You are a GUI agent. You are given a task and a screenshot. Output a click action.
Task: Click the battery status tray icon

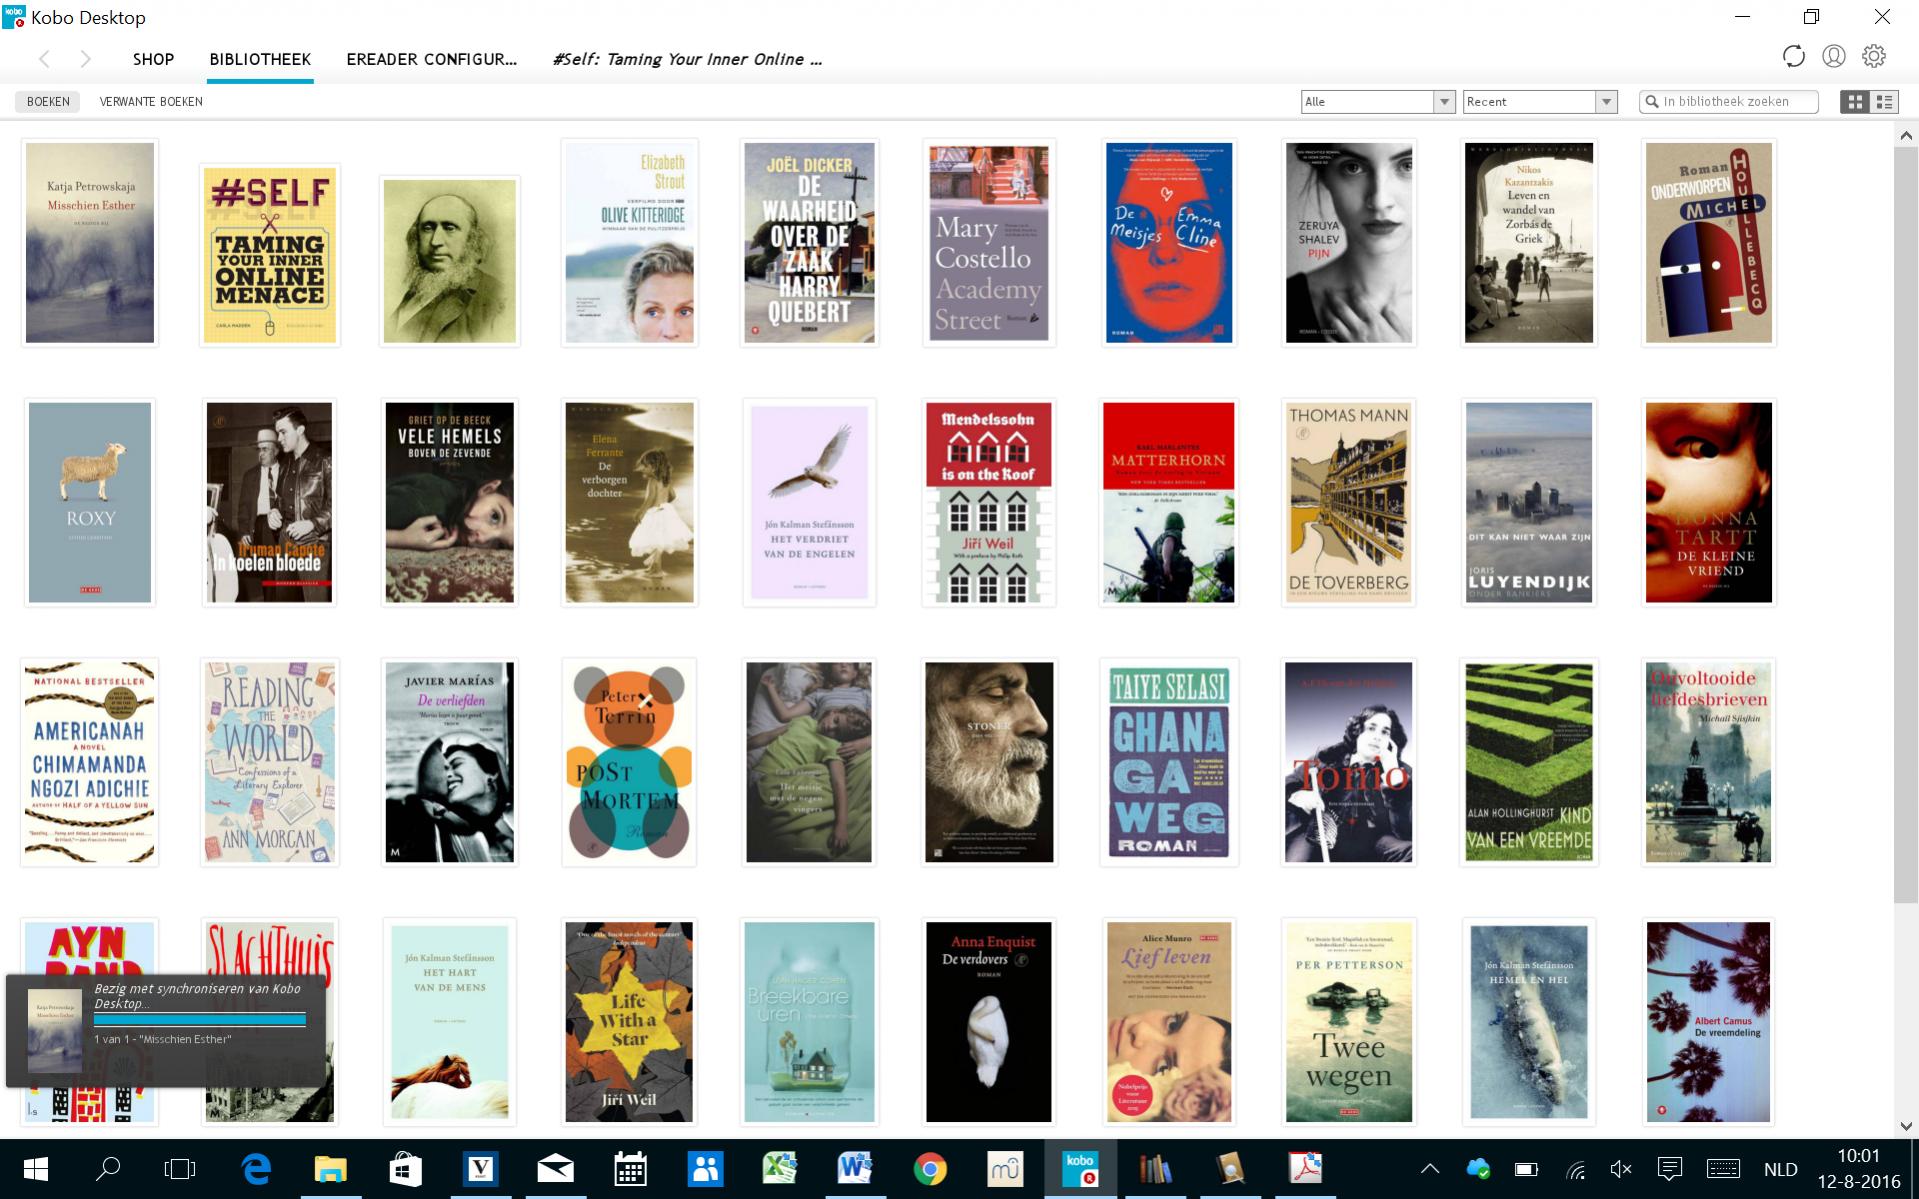click(x=1526, y=1169)
